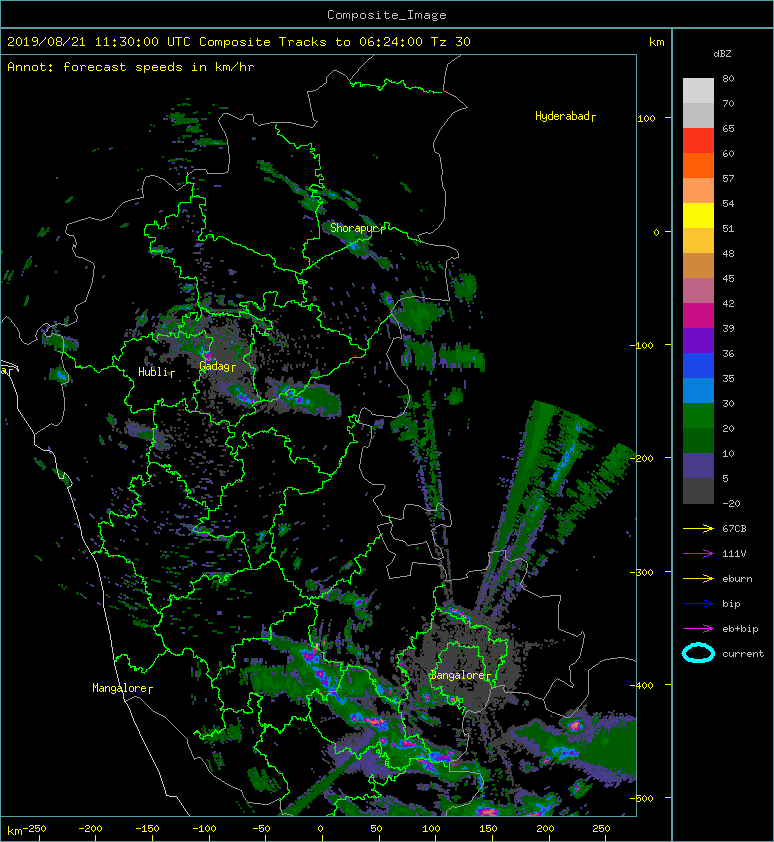774x842 pixels.
Task: Select the dark orange 60-57 dBZ swatch
Action: [698, 165]
